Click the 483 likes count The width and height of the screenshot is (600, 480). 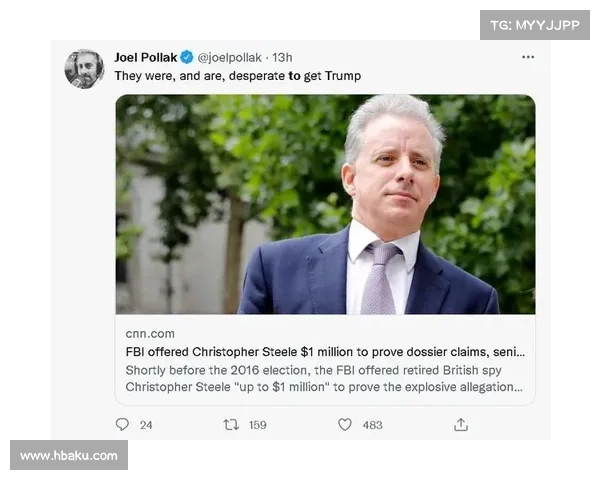pos(372,425)
